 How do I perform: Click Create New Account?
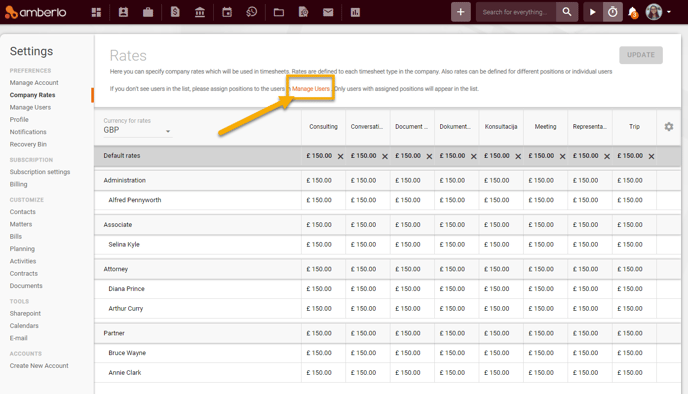39,365
